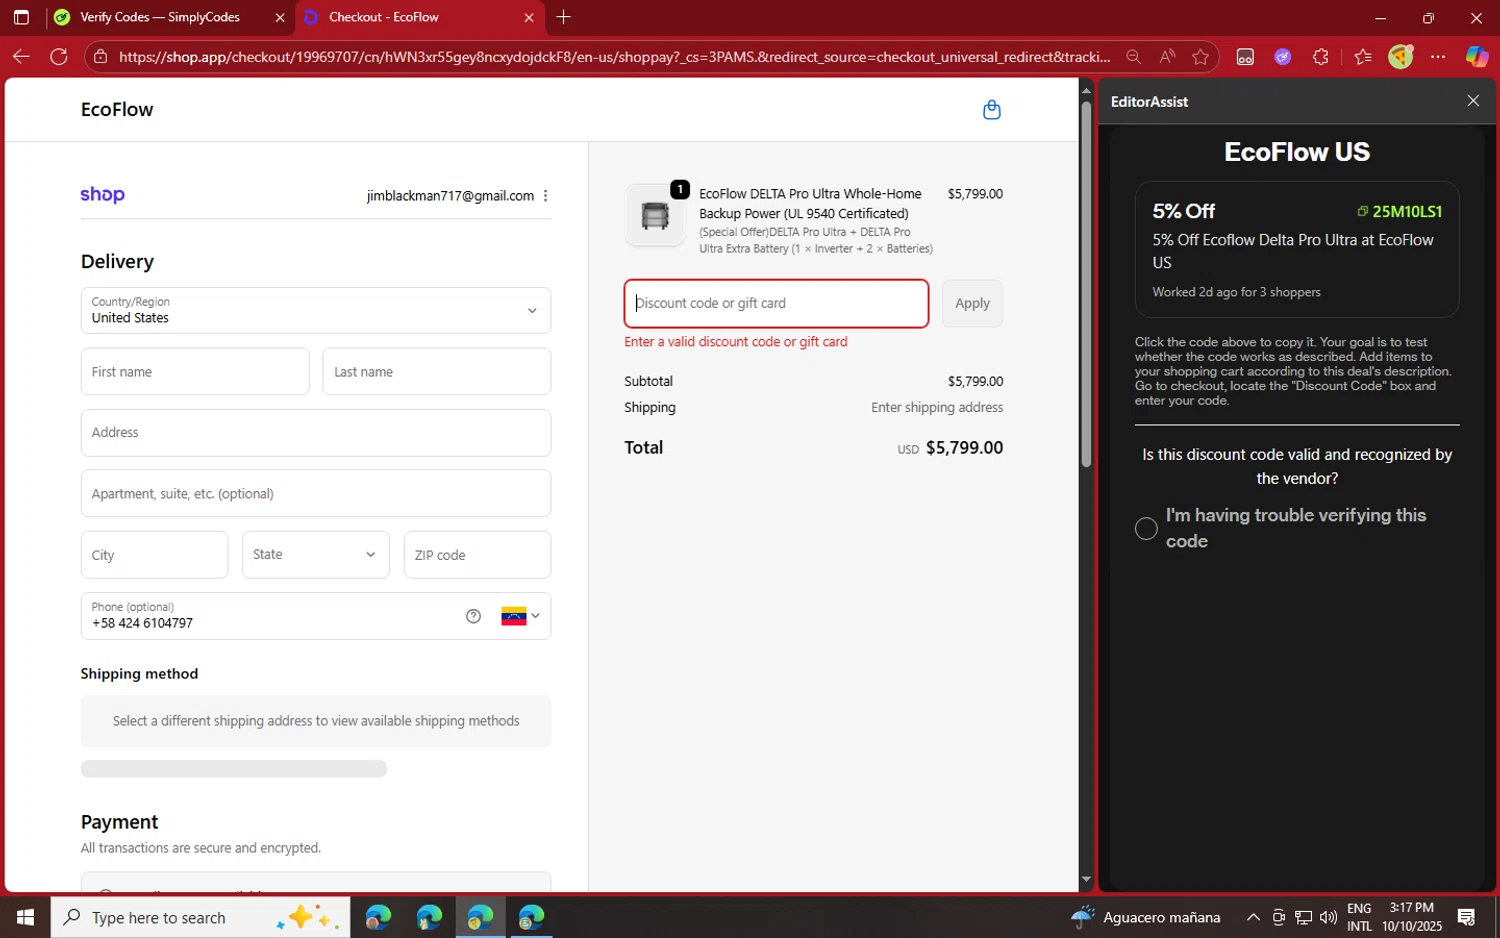
Task: Focus the Address field
Action: point(316,433)
